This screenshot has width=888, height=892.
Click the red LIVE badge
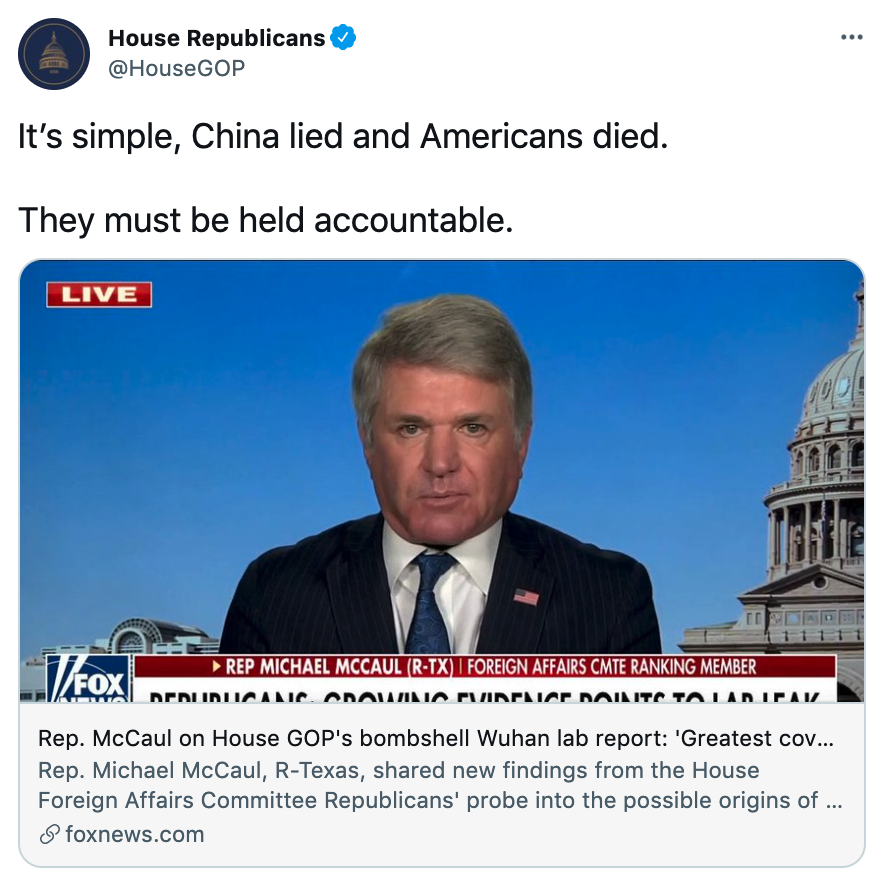(x=99, y=295)
